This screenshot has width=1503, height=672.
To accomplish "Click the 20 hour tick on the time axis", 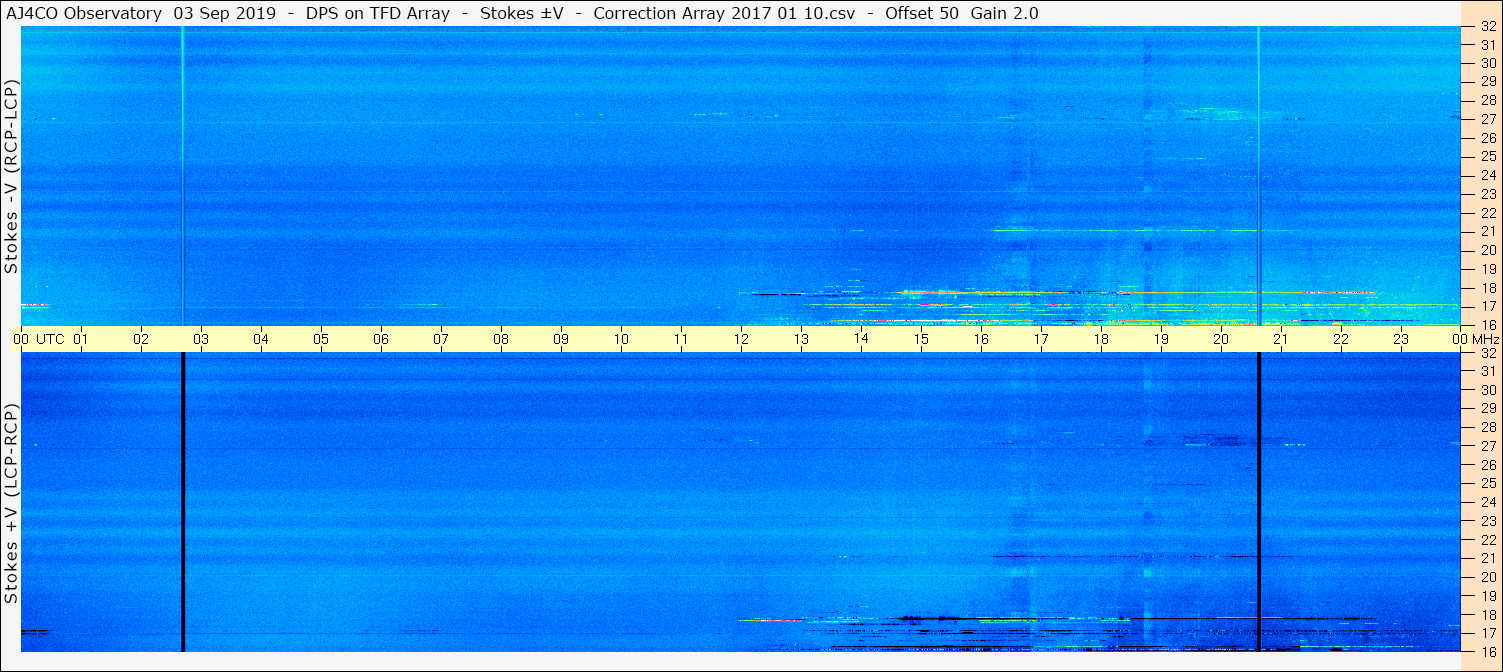I will pos(1221,339).
